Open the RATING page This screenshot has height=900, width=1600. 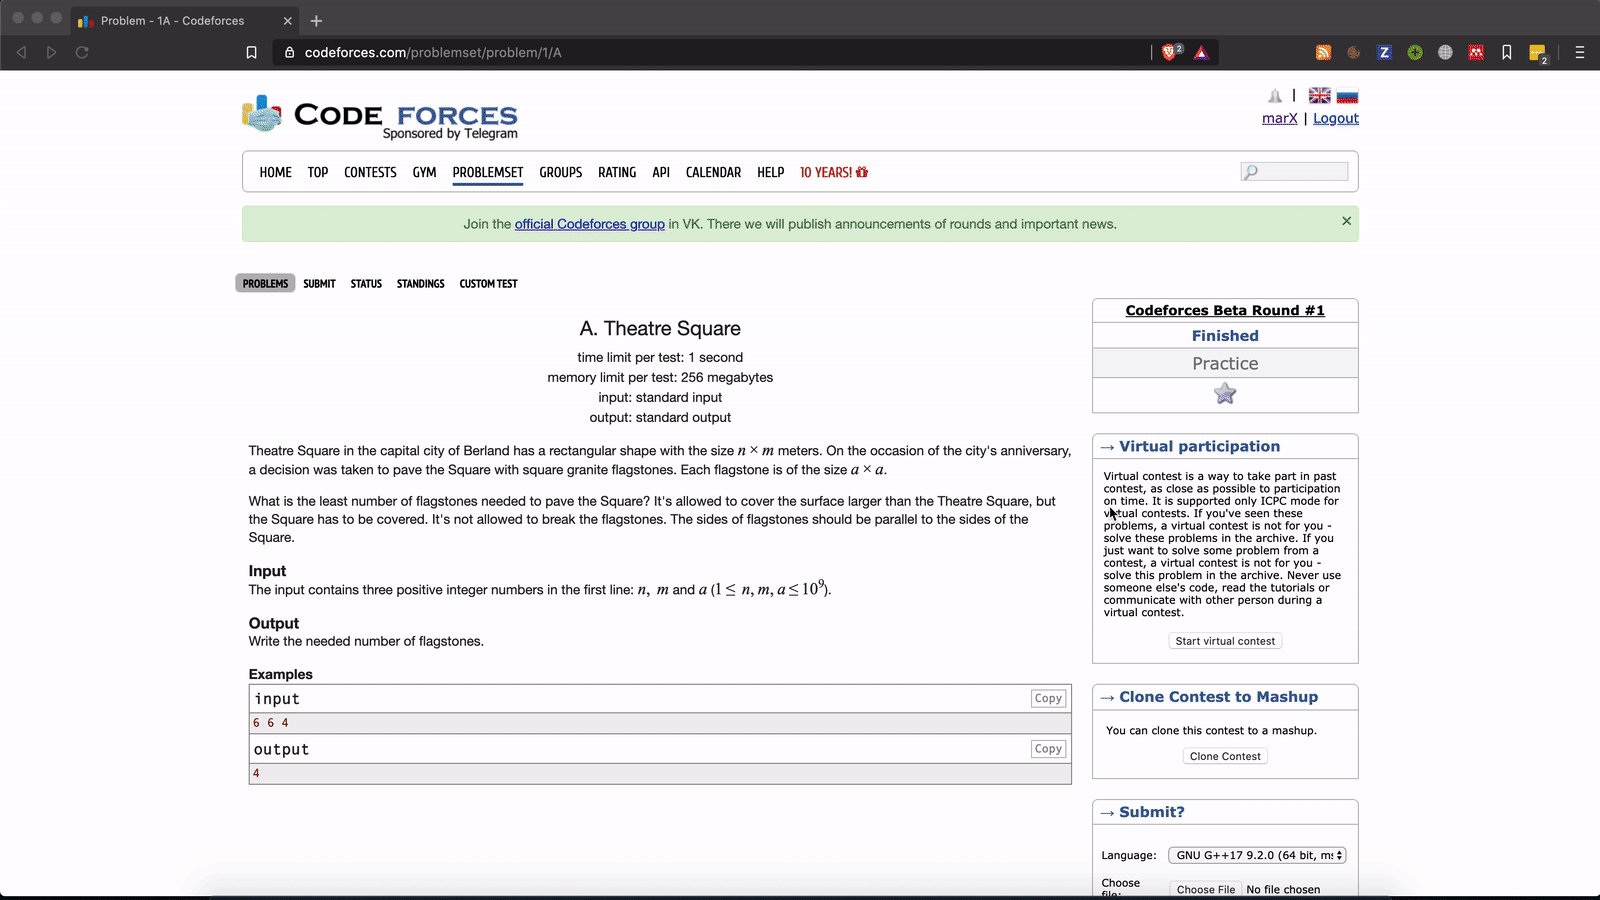point(617,173)
